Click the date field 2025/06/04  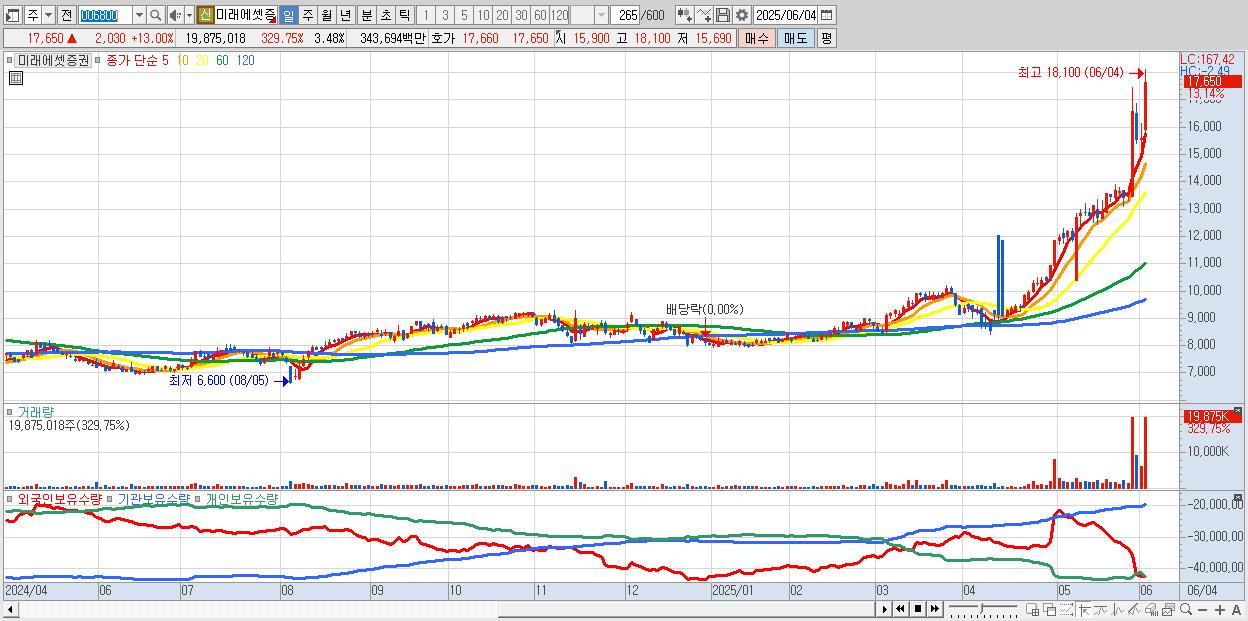click(785, 15)
